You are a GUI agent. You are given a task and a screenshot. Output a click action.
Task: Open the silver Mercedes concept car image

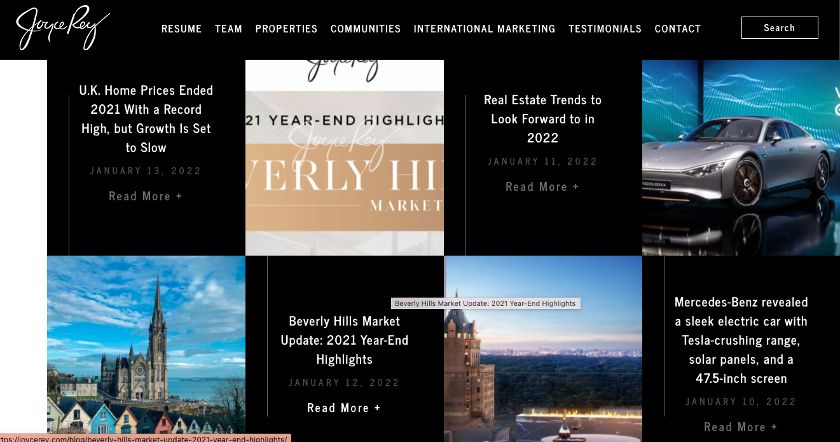click(x=741, y=158)
